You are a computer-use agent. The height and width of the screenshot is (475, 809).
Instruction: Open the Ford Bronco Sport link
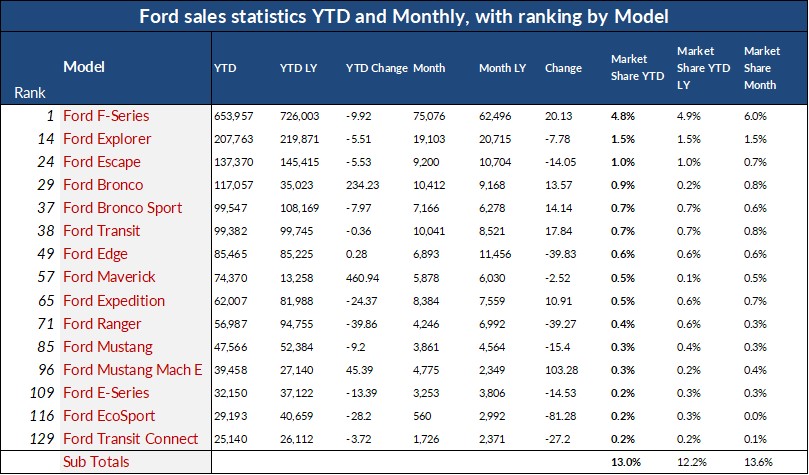pos(122,207)
